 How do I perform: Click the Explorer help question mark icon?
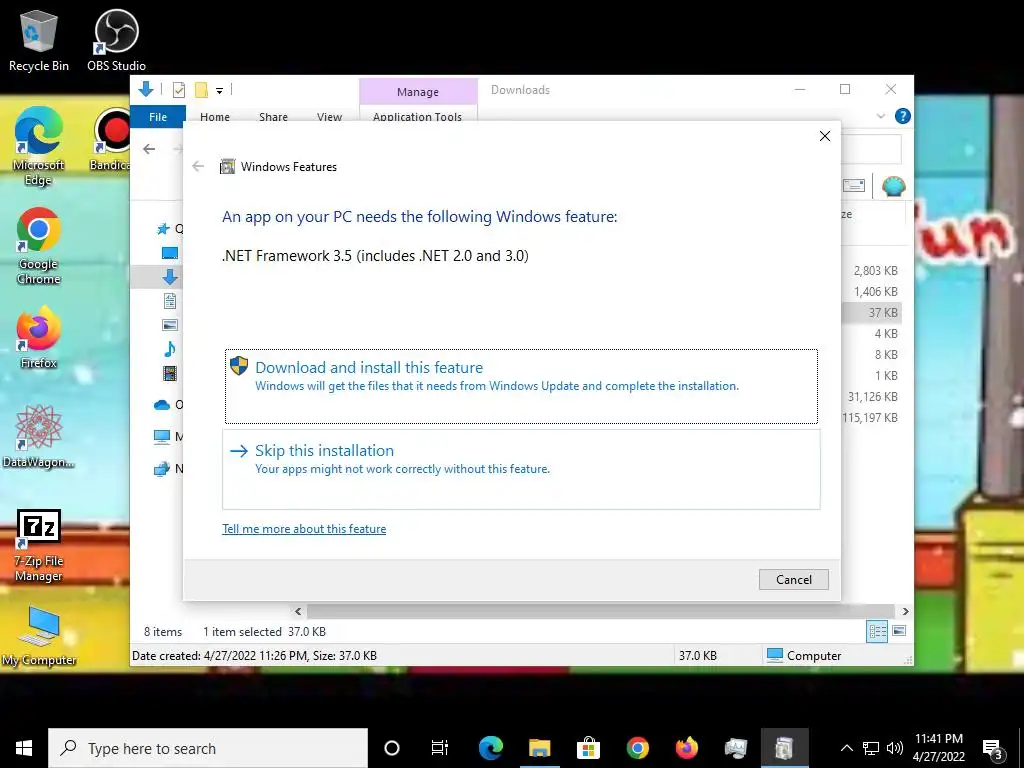(903, 116)
